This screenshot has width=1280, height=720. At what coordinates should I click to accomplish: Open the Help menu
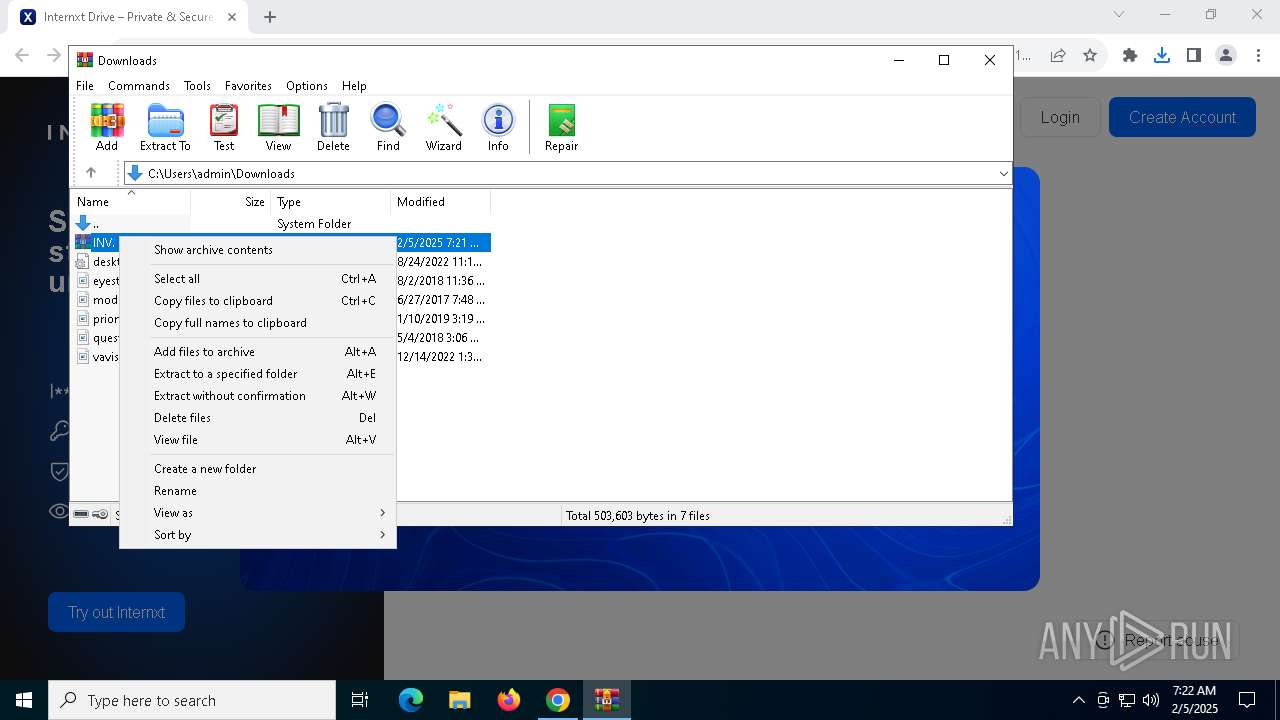354,86
